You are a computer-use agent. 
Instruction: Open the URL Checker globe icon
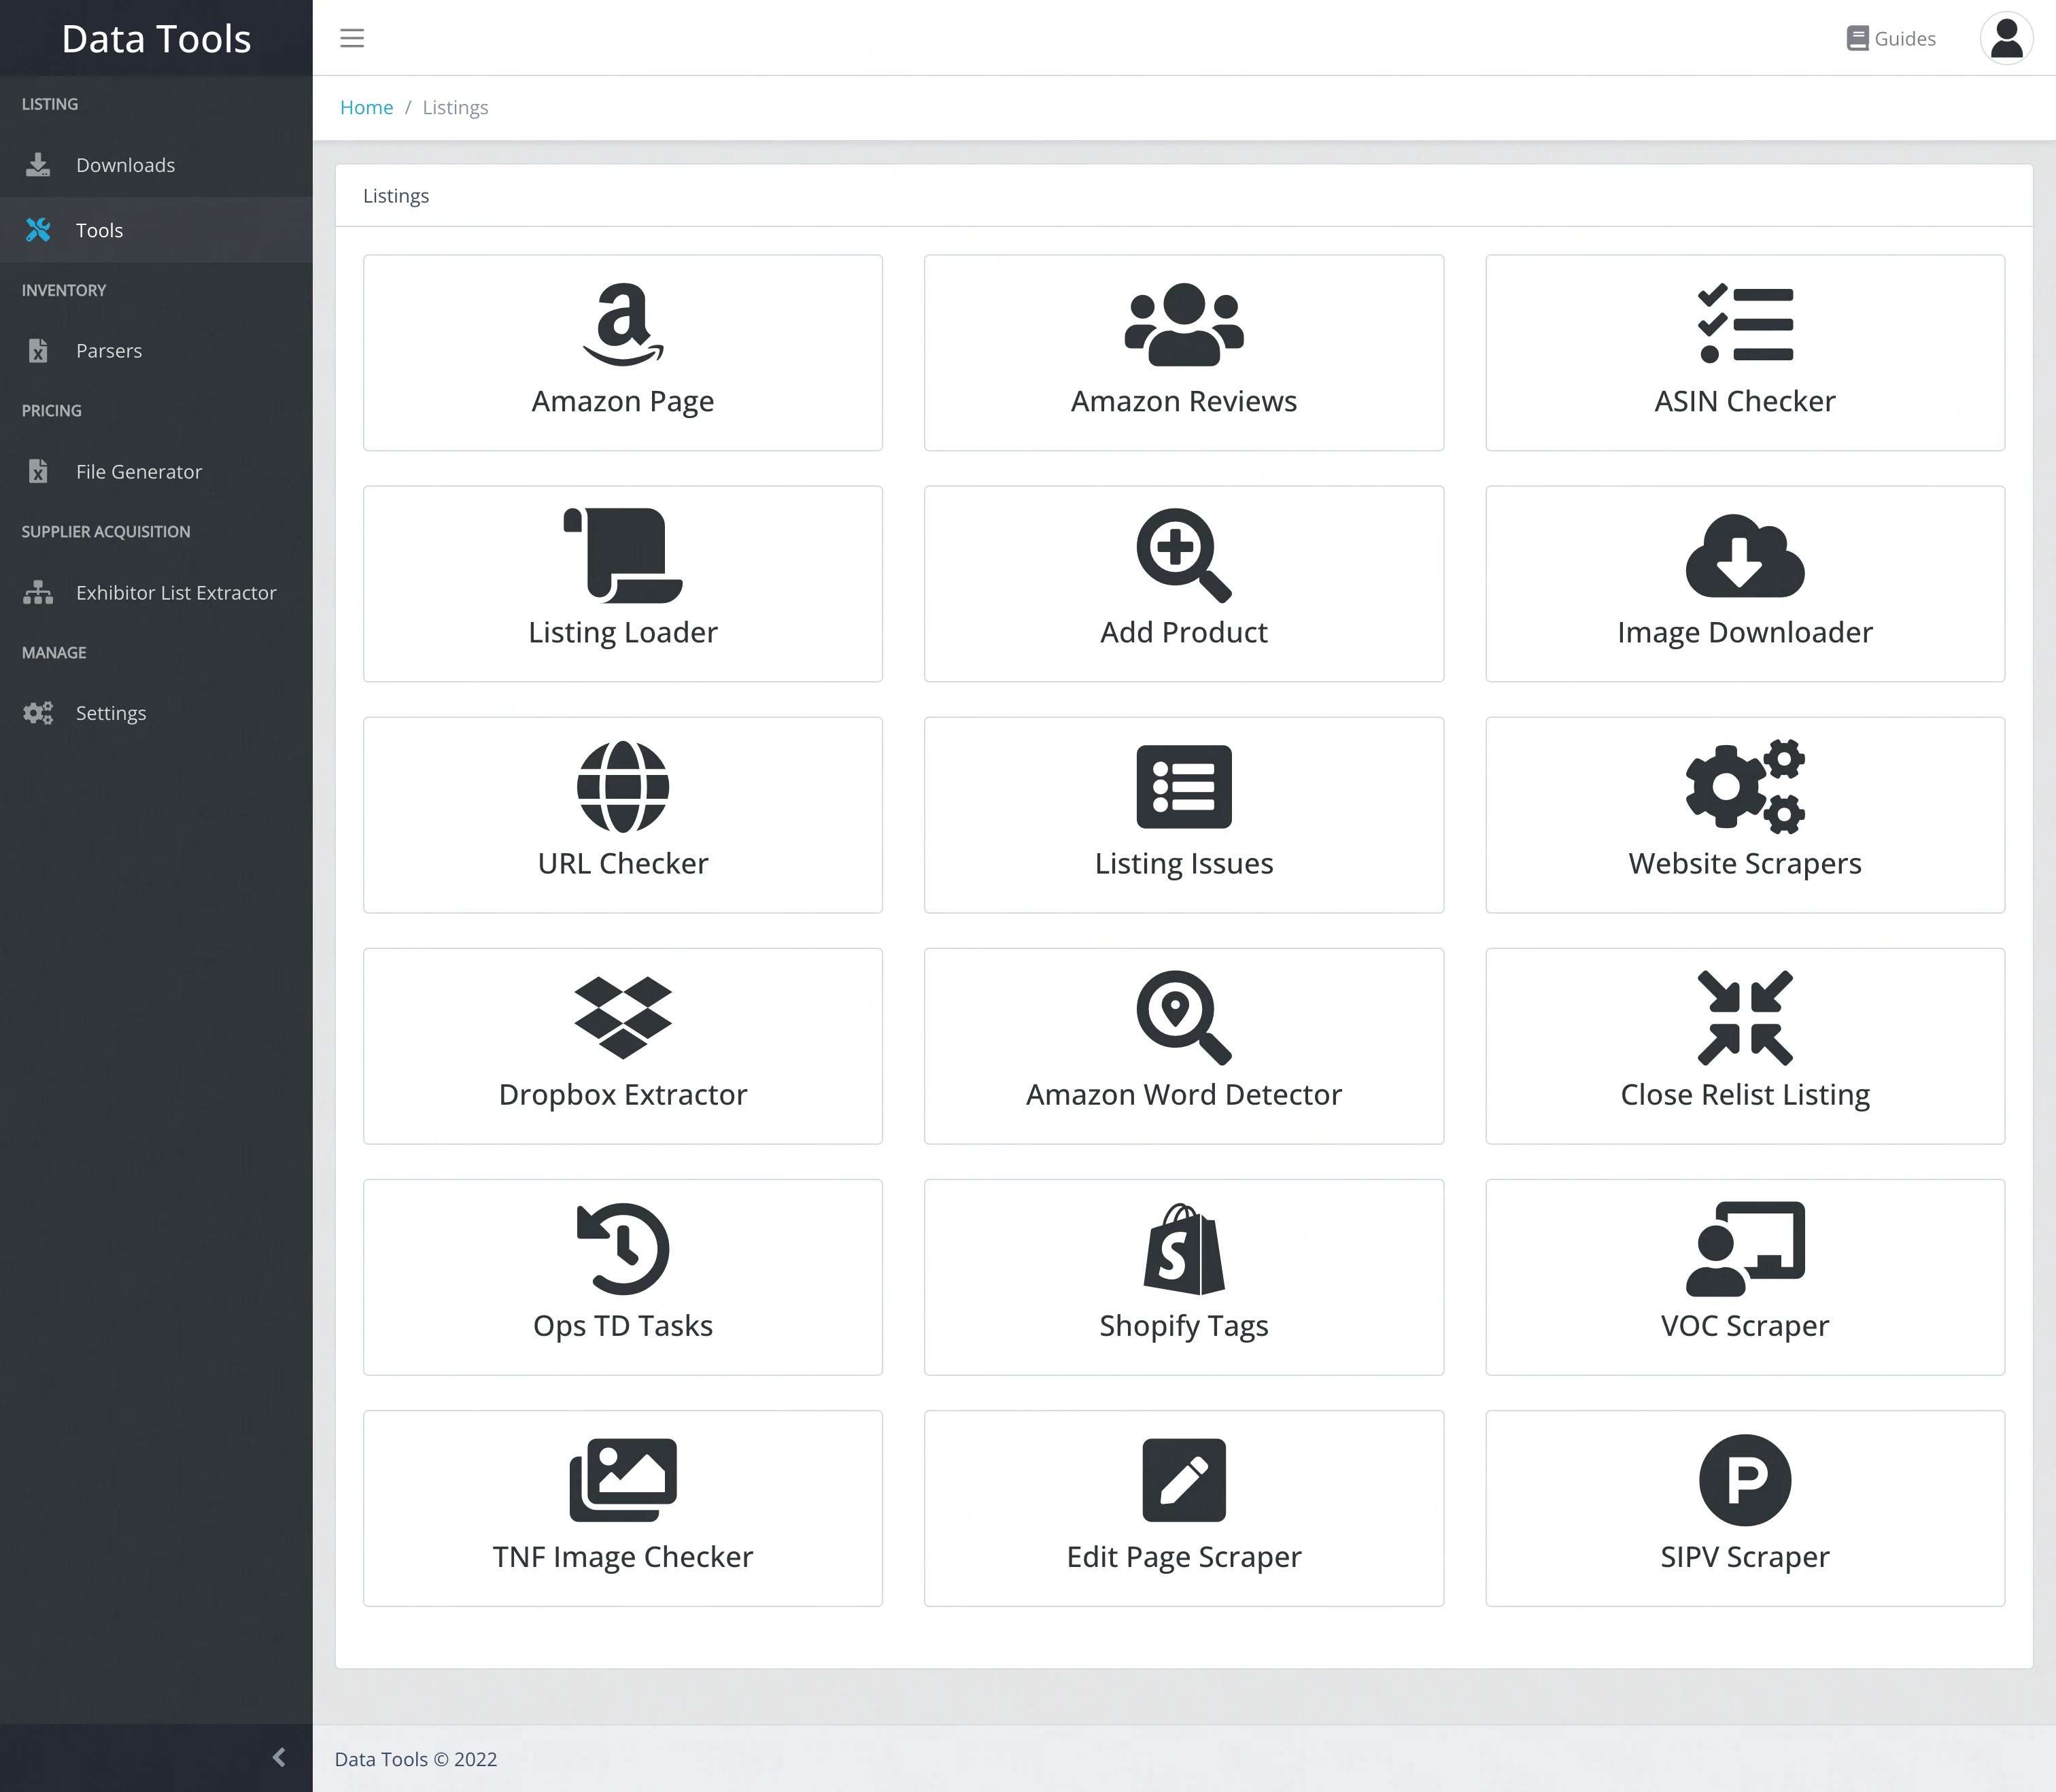(623, 786)
